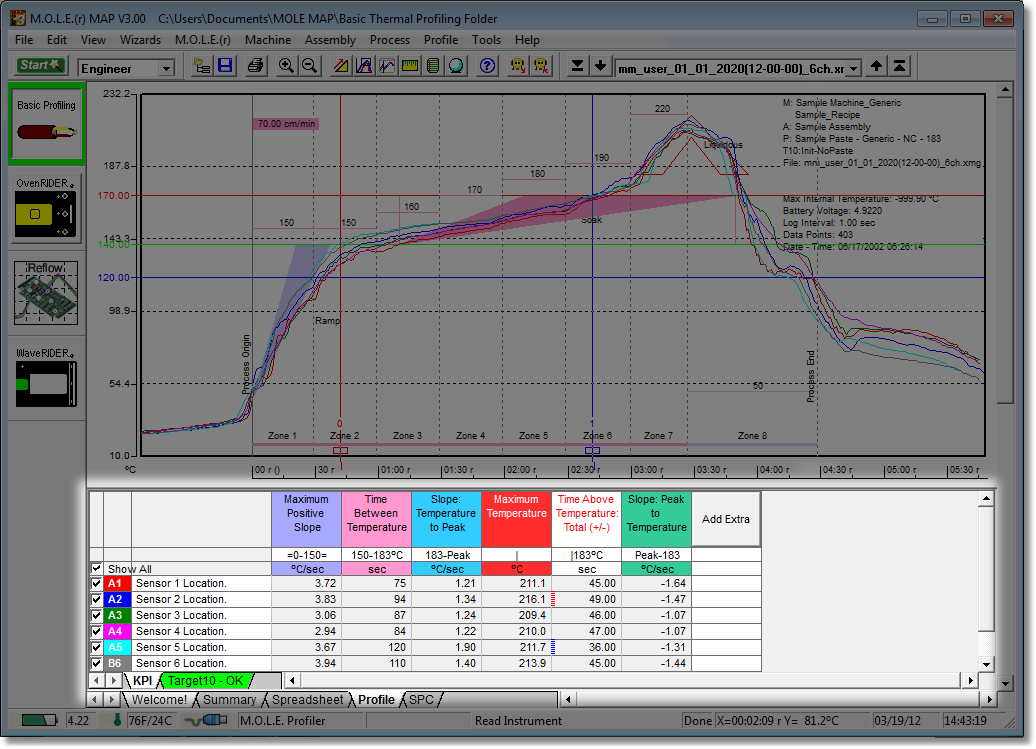
Task: Click the Add Extra column button
Action: click(x=725, y=519)
